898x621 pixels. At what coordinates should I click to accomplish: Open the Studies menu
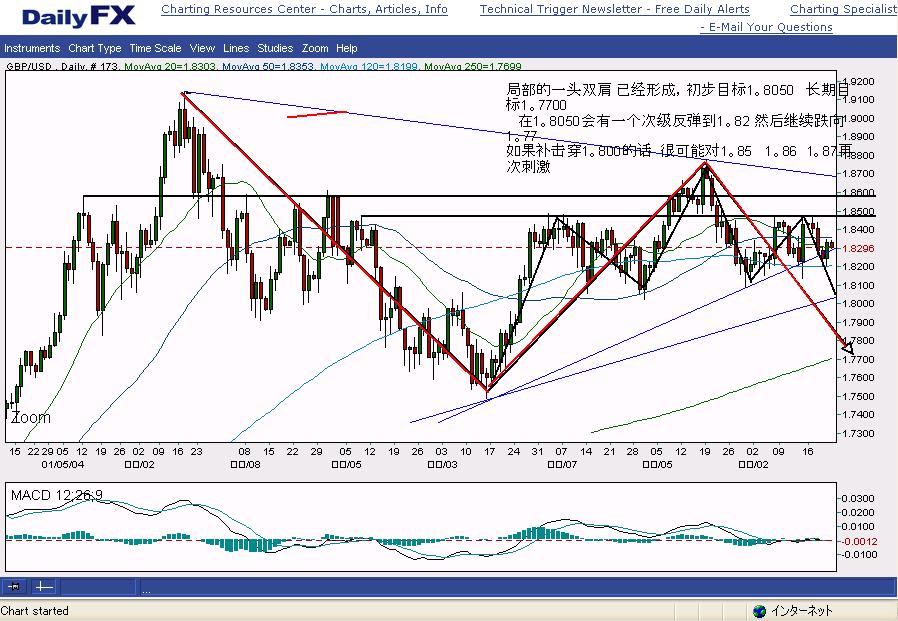coord(275,48)
